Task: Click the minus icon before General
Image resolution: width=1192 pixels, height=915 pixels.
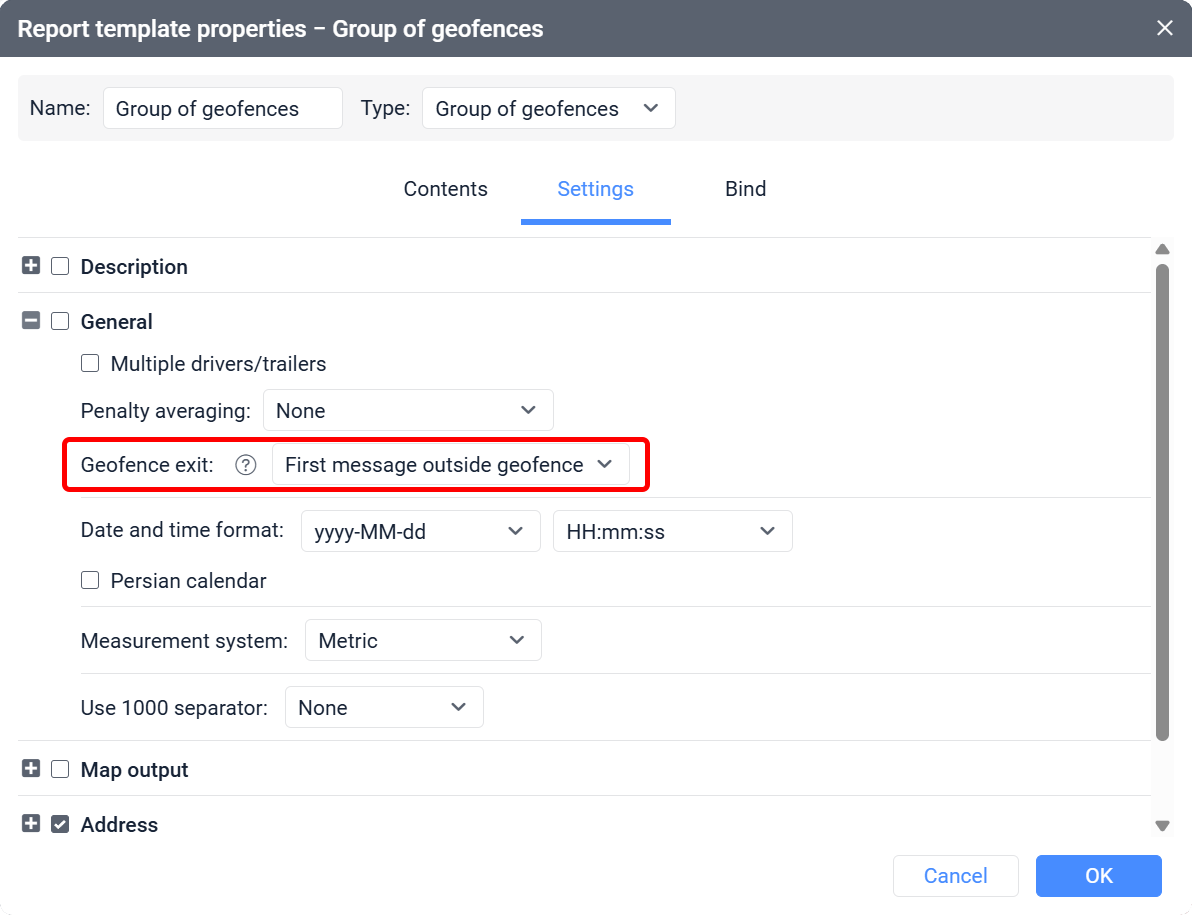Action: point(30,321)
